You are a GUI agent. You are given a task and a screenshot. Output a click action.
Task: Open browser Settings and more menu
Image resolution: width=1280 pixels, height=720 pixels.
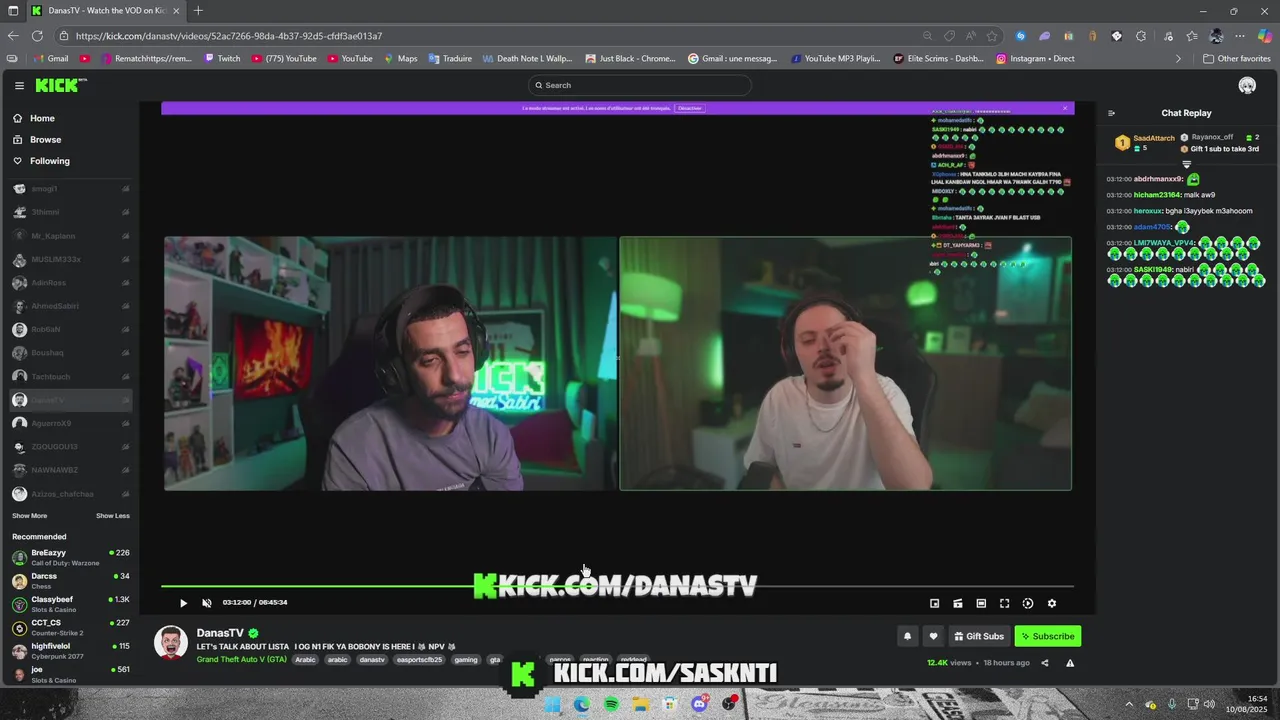pyautogui.click(x=1240, y=36)
